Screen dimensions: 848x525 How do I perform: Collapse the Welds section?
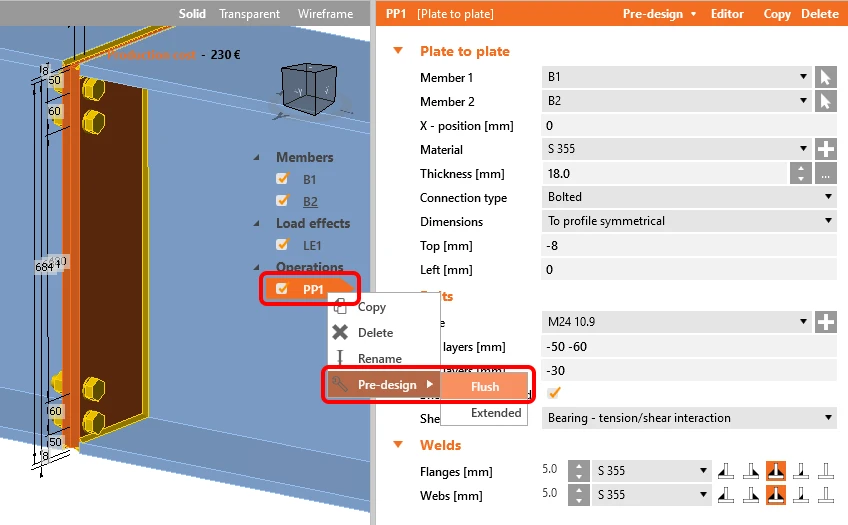point(398,444)
